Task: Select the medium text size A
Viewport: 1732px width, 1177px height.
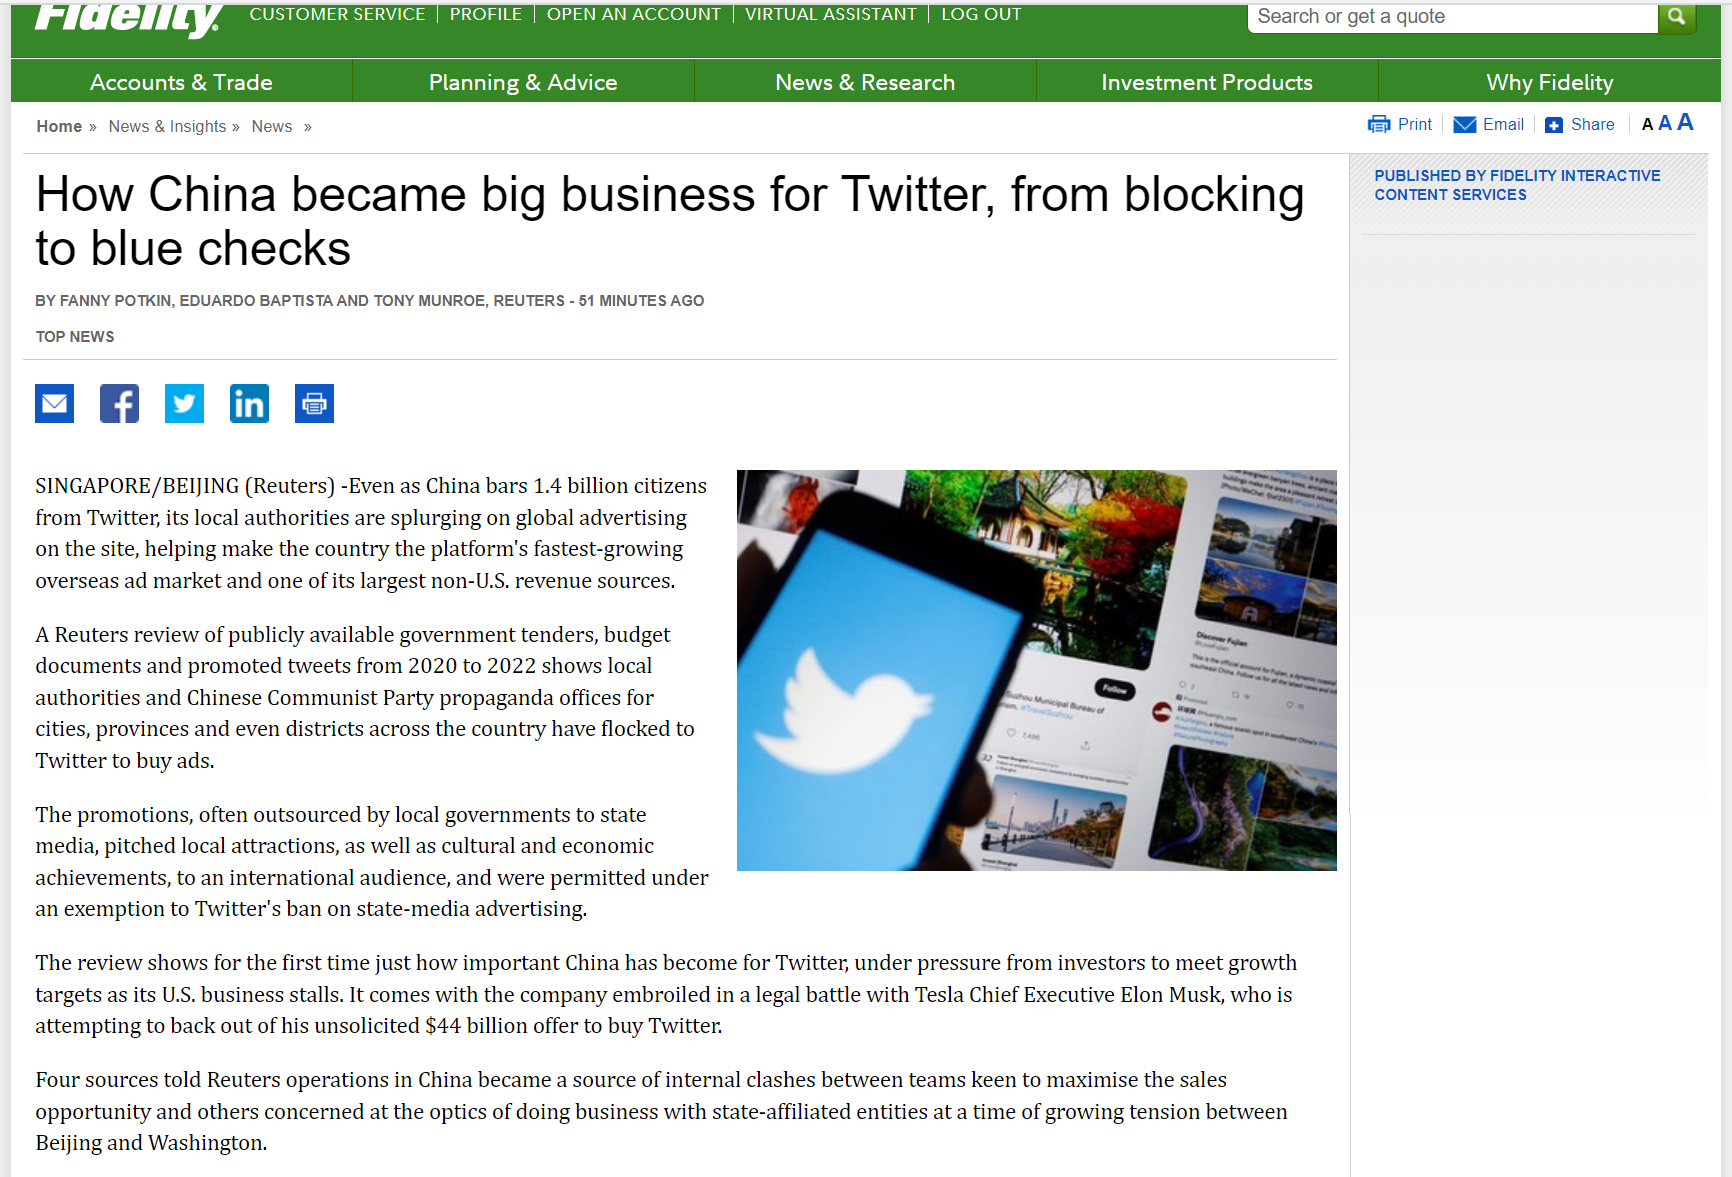Action: 1665,123
